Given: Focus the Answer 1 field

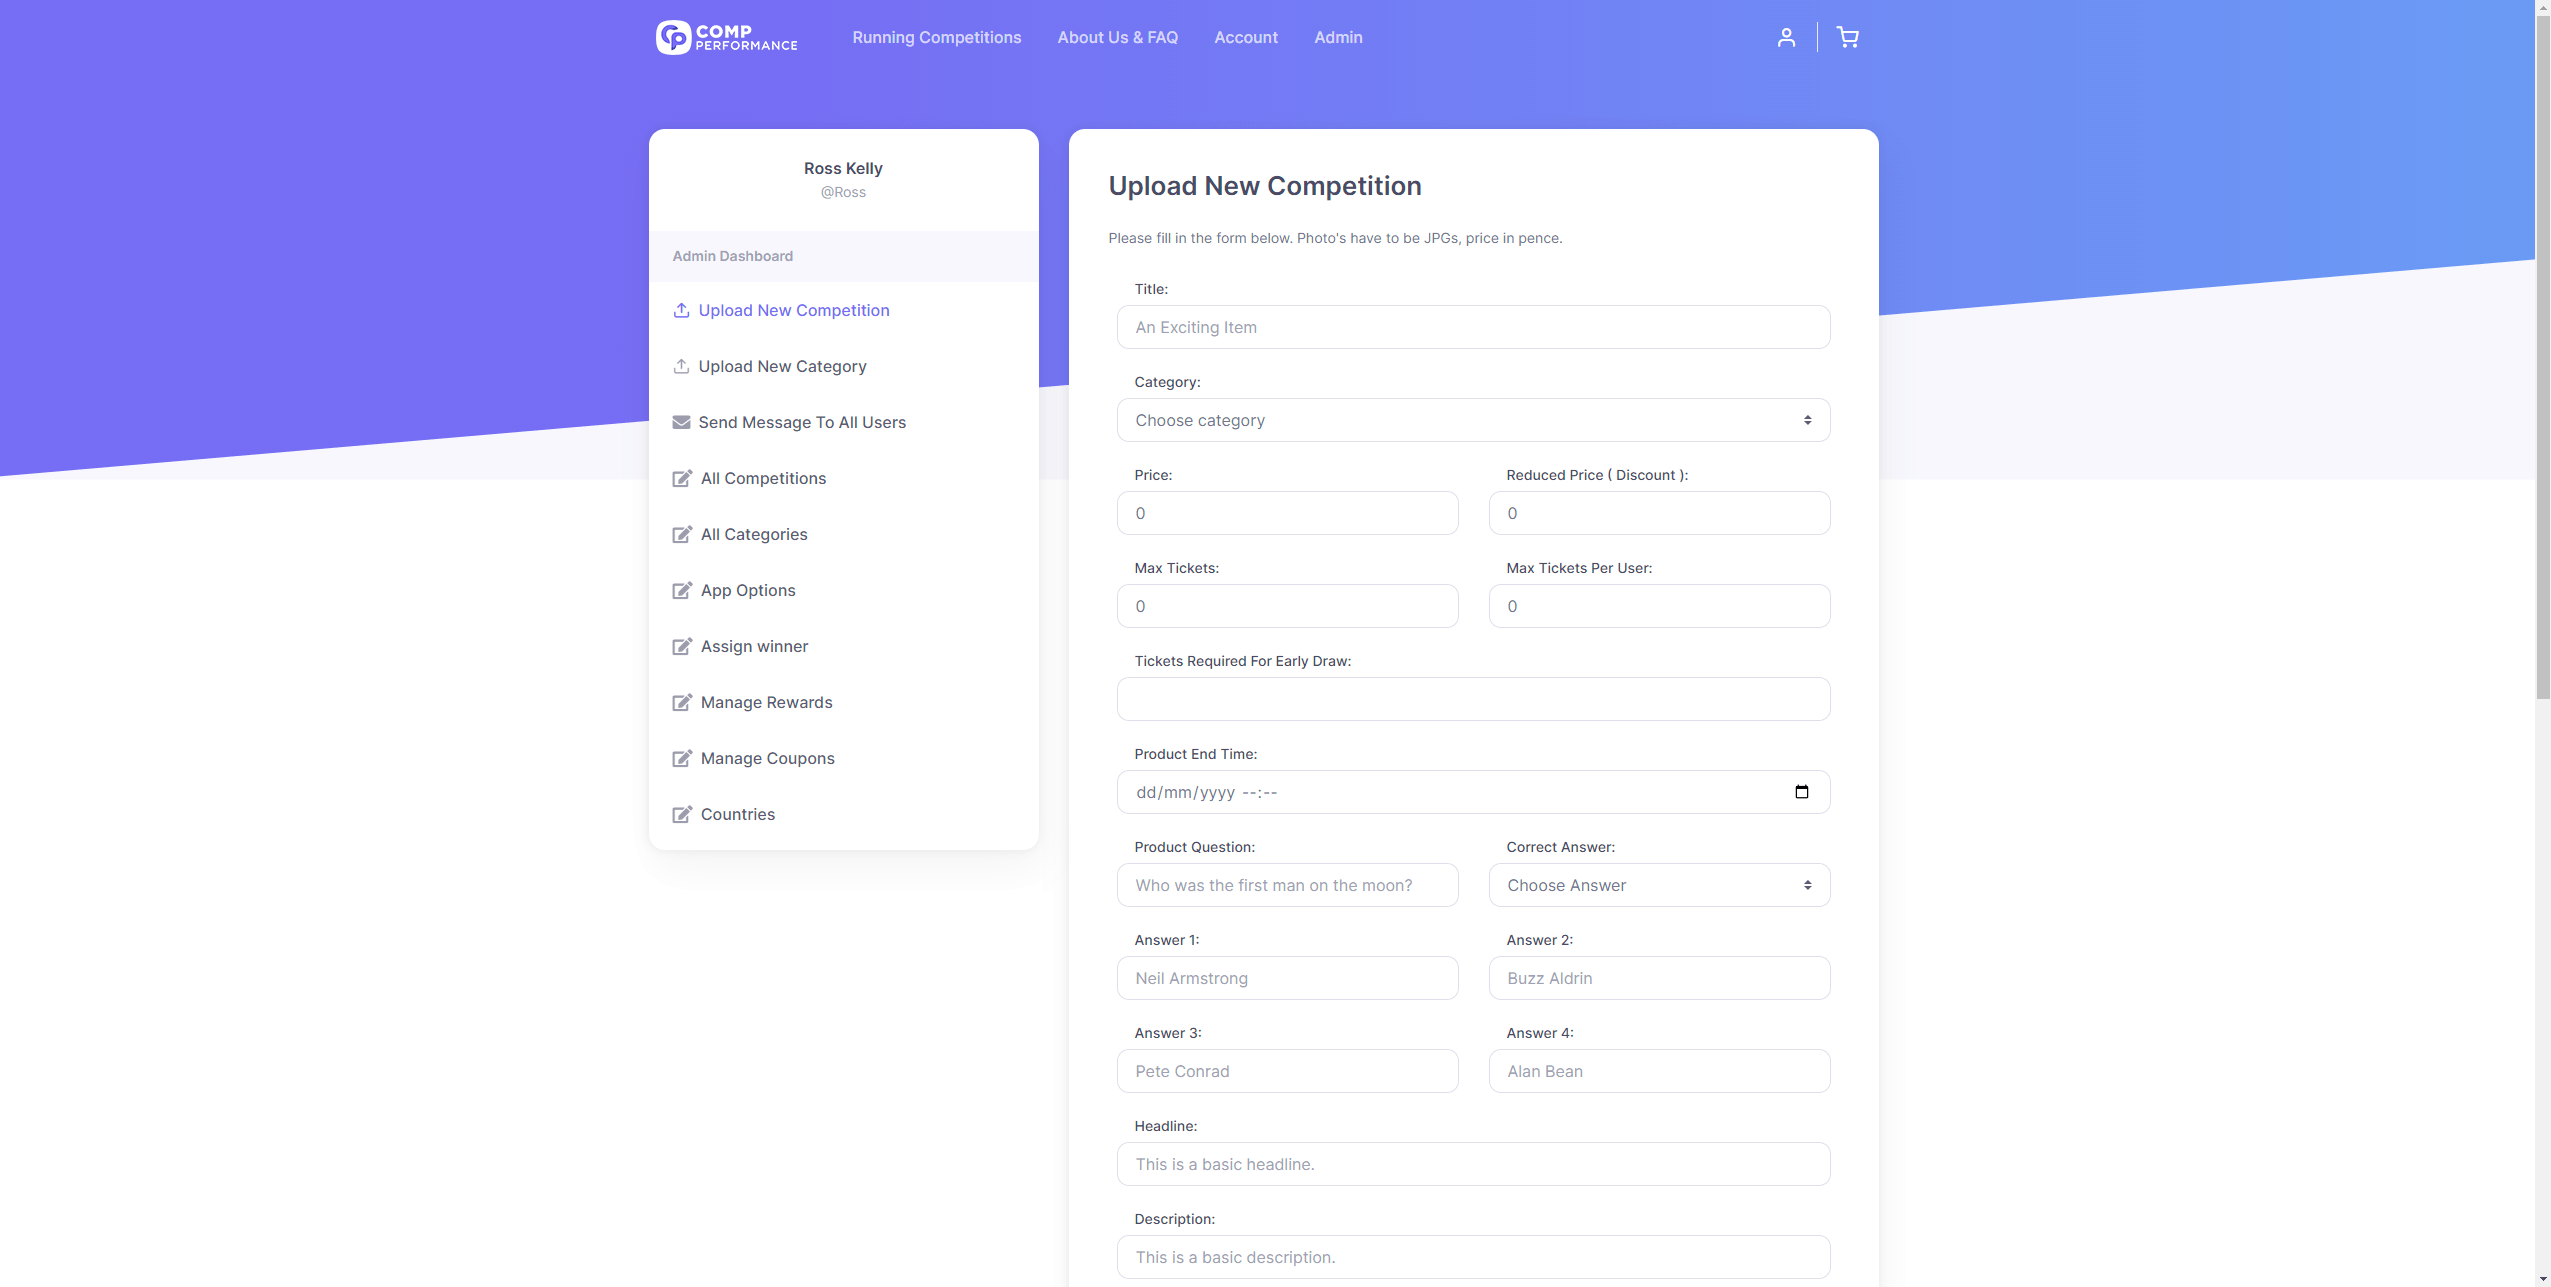Looking at the screenshot, I should point(1287,978).
